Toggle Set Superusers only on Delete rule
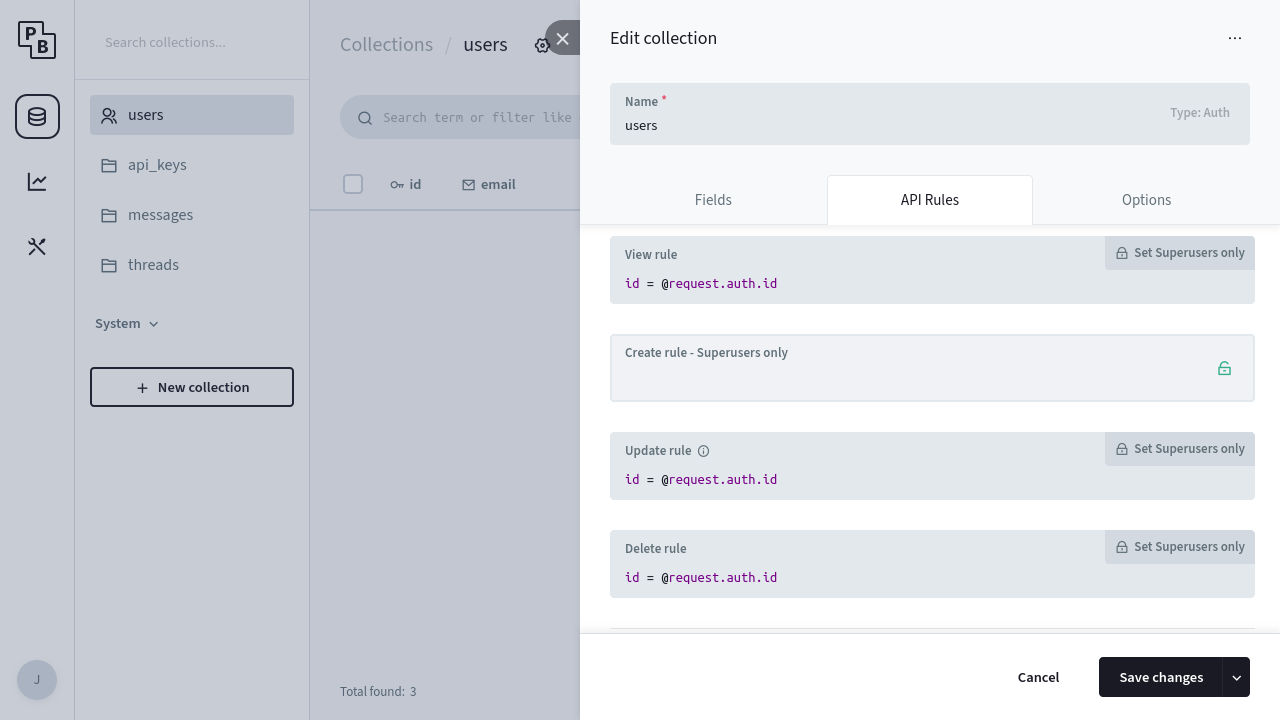This screenshot has width=1280, height=720. [1179, 546]
